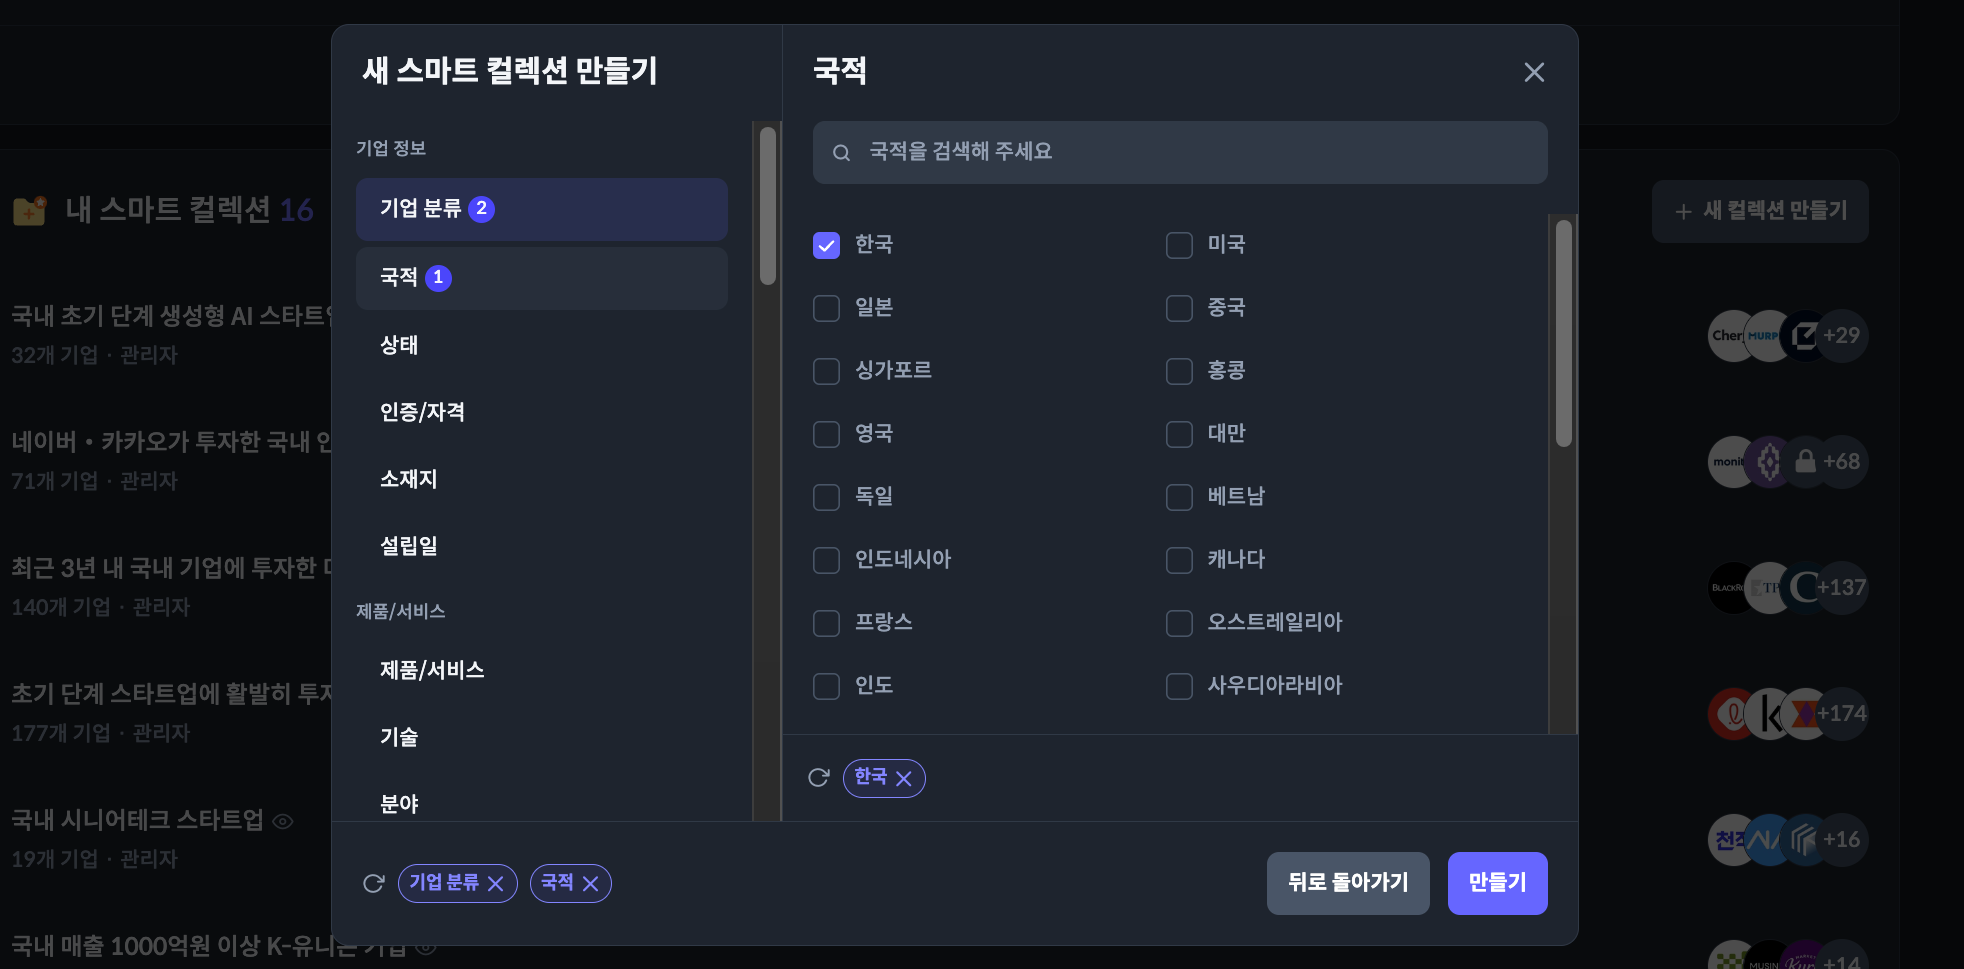Click the country list scrollbar
This screenshot has width=1964, height=969.
point(1563,334)
